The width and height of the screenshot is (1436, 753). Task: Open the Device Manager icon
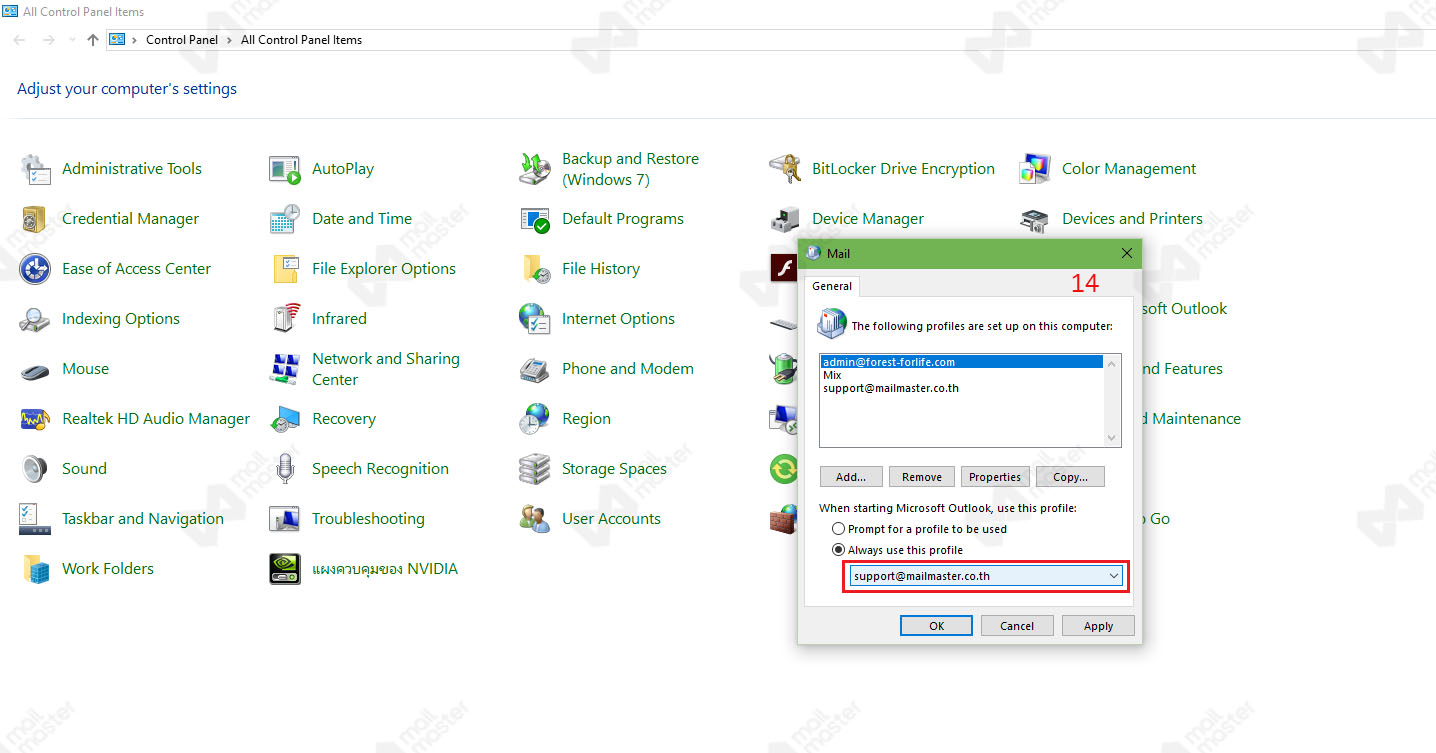(x=785, y=220)
